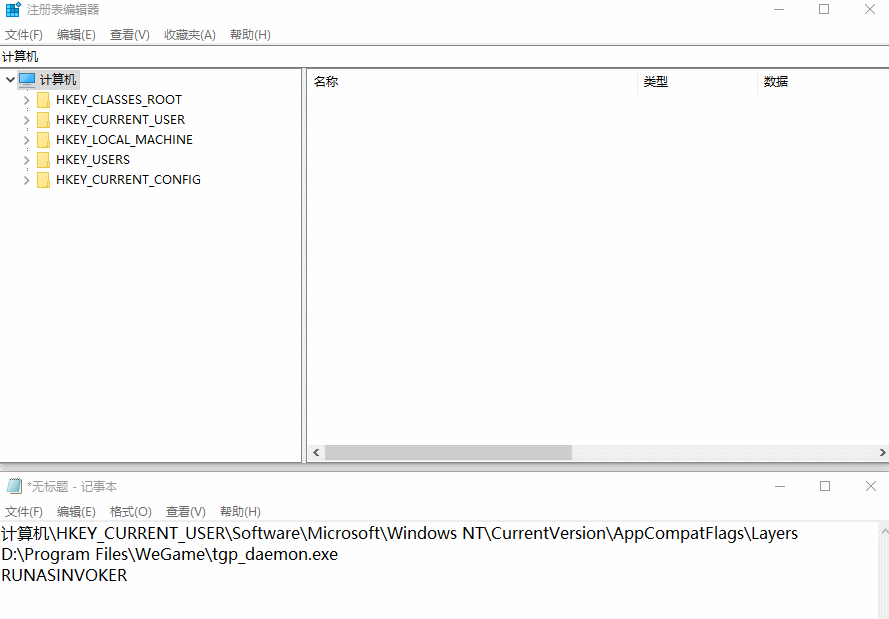
Task: Open the 收藏夹(A) menu
Action: 189,34
